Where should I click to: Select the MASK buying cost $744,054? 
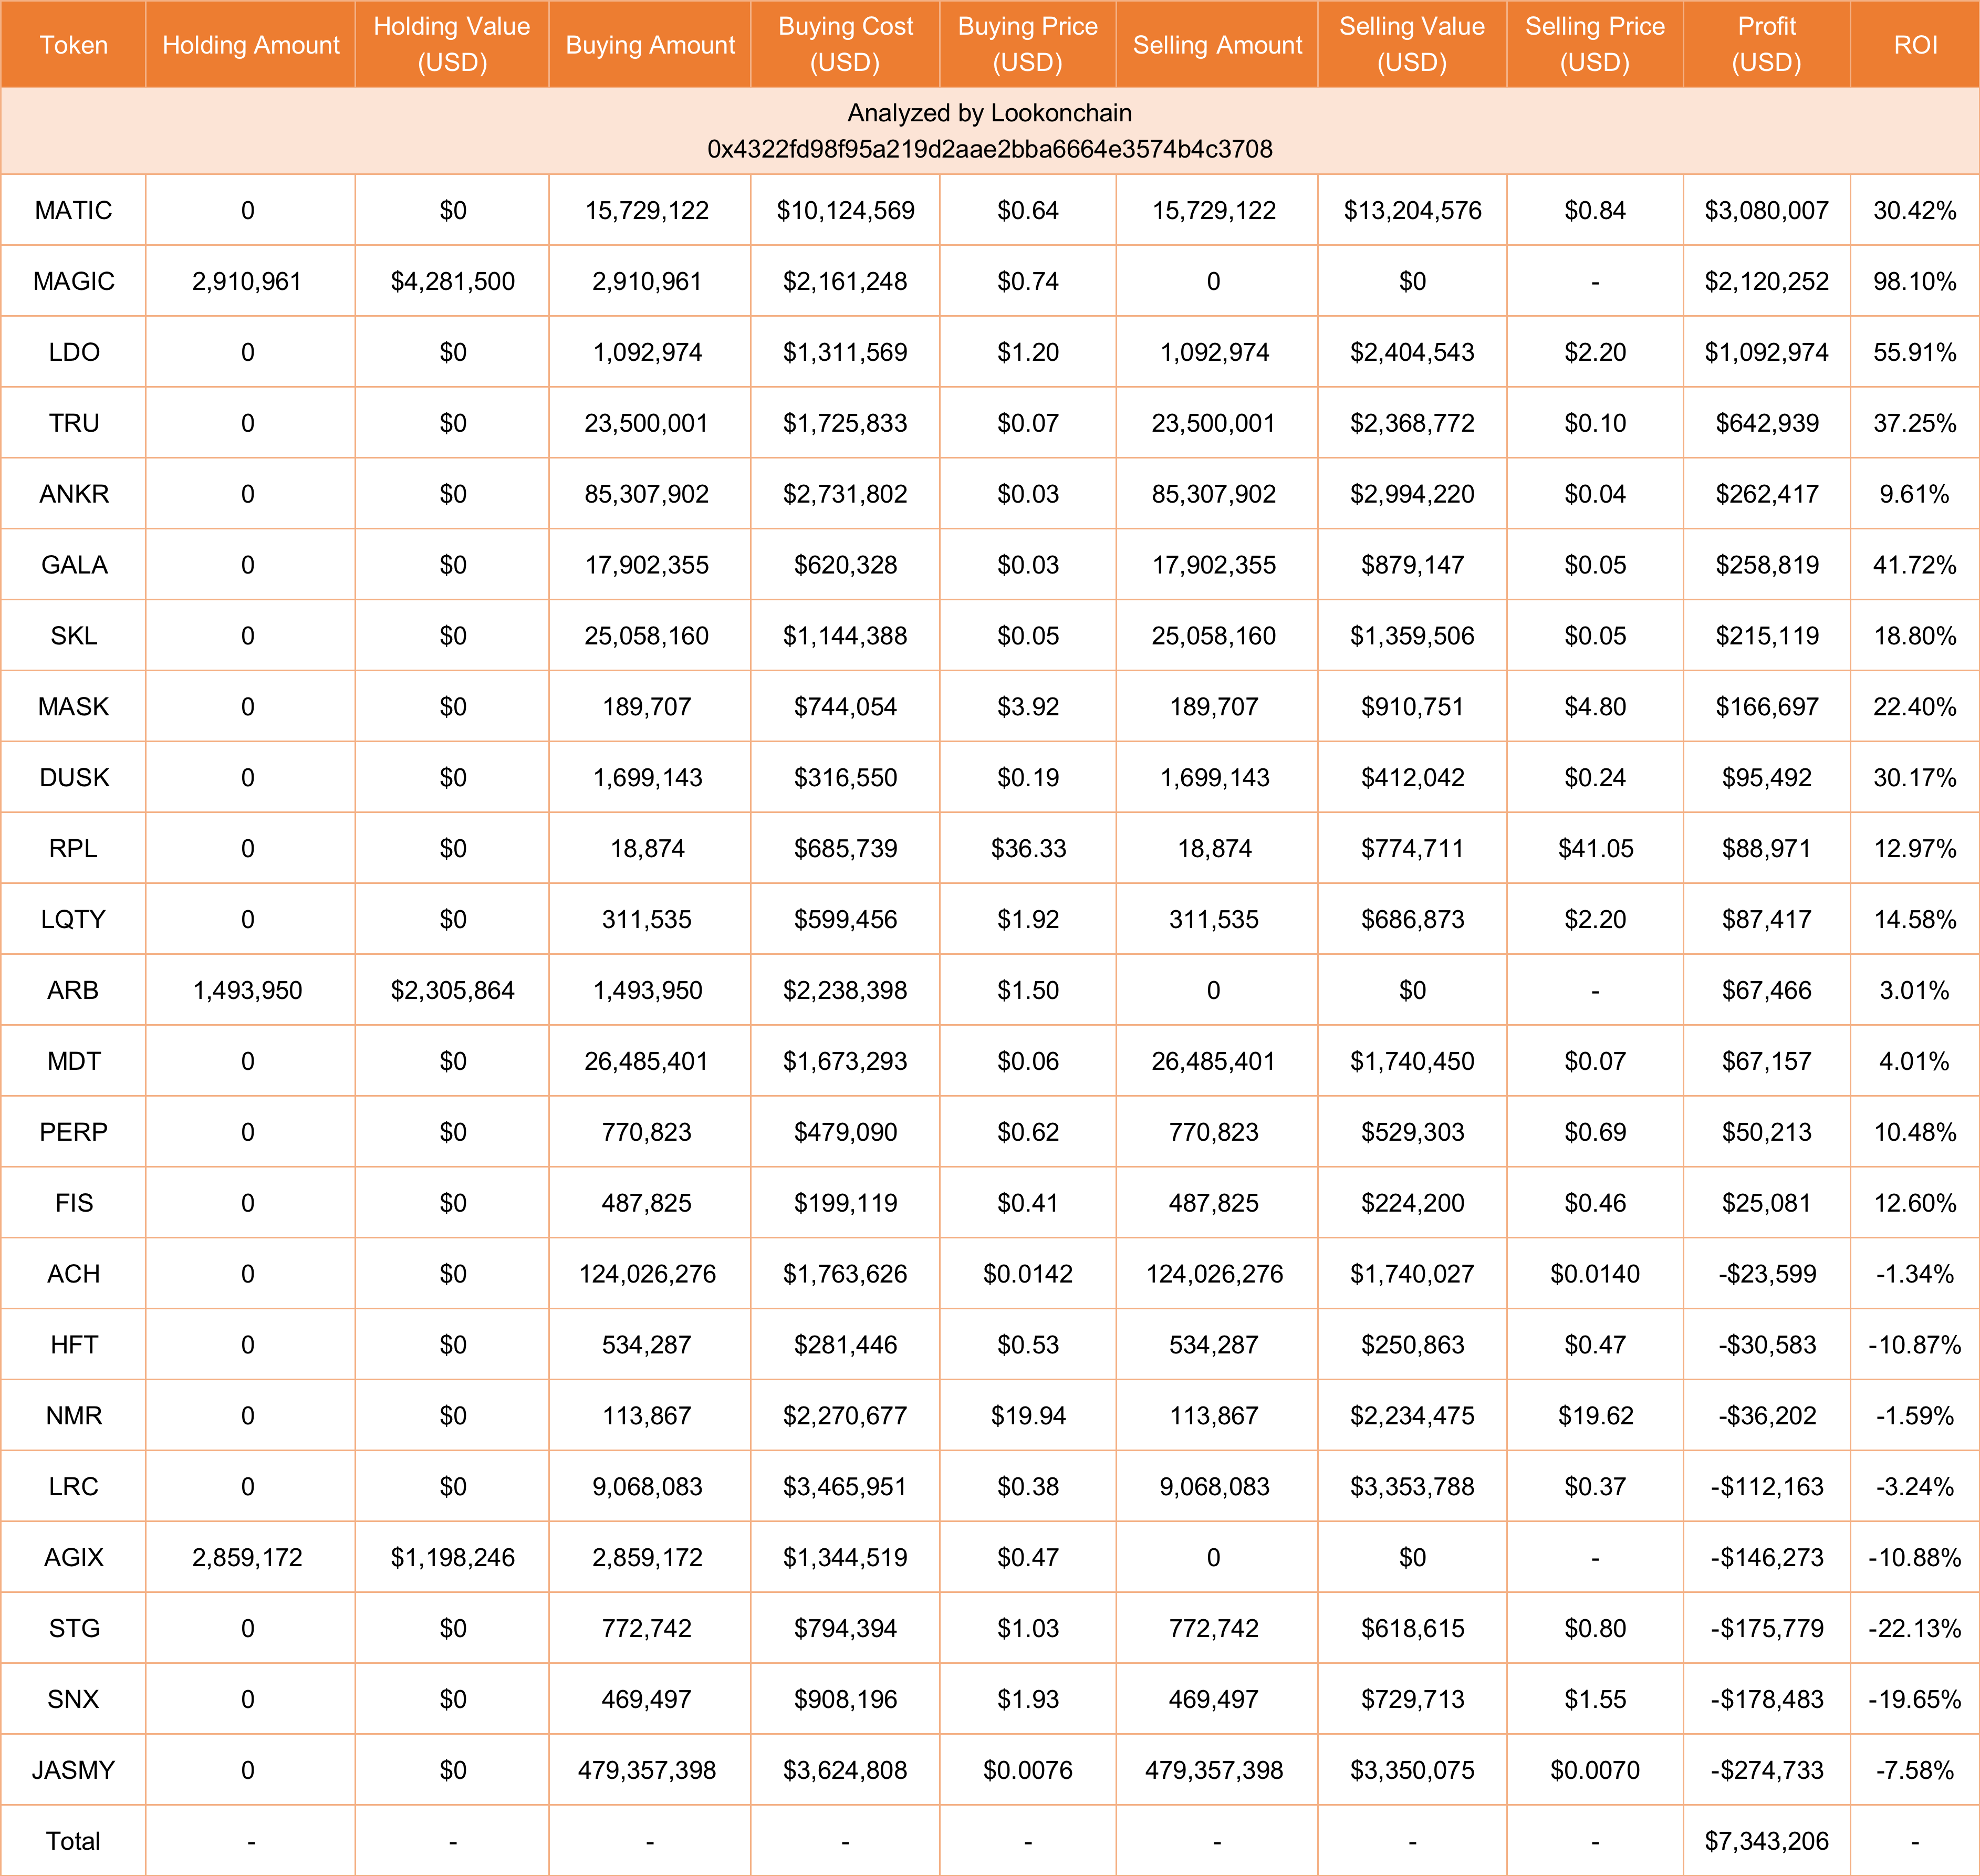(845, 707)
